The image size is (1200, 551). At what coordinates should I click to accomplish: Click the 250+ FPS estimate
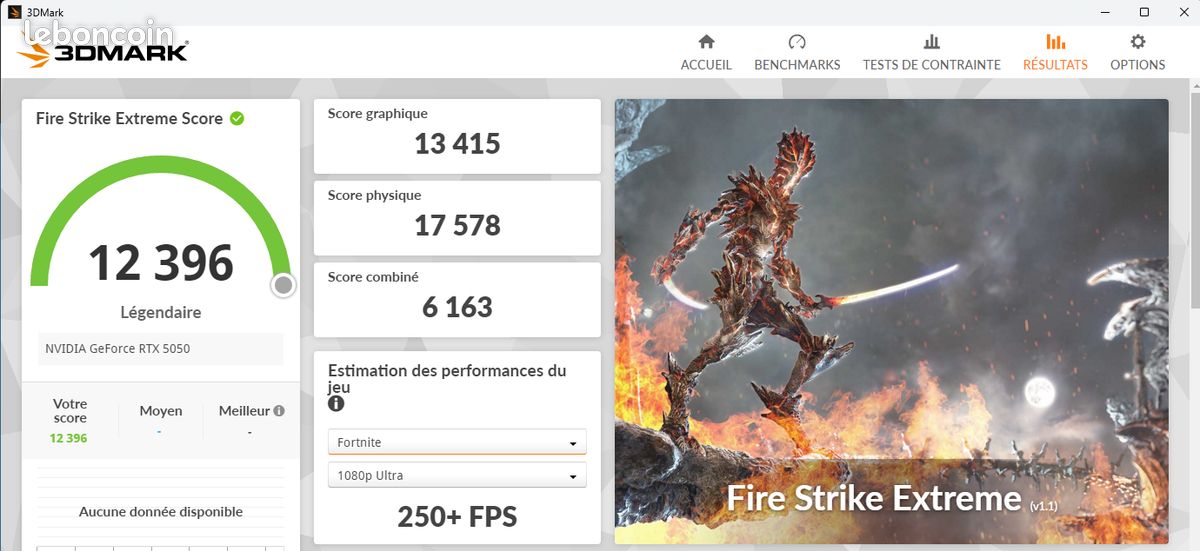457,516
